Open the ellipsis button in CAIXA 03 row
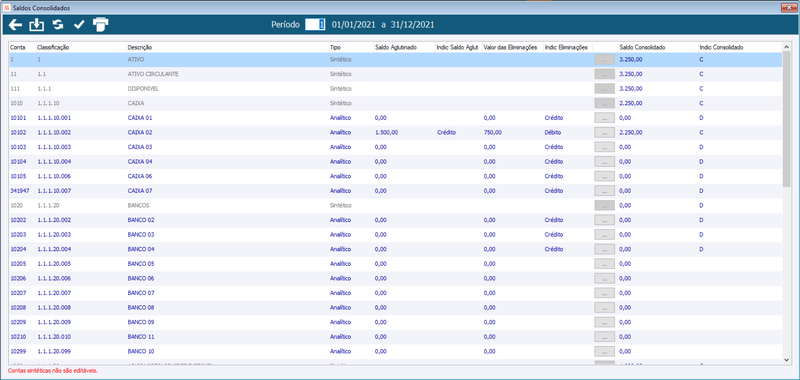The height and width of the screenshot is (380, 800). [605, 147]
